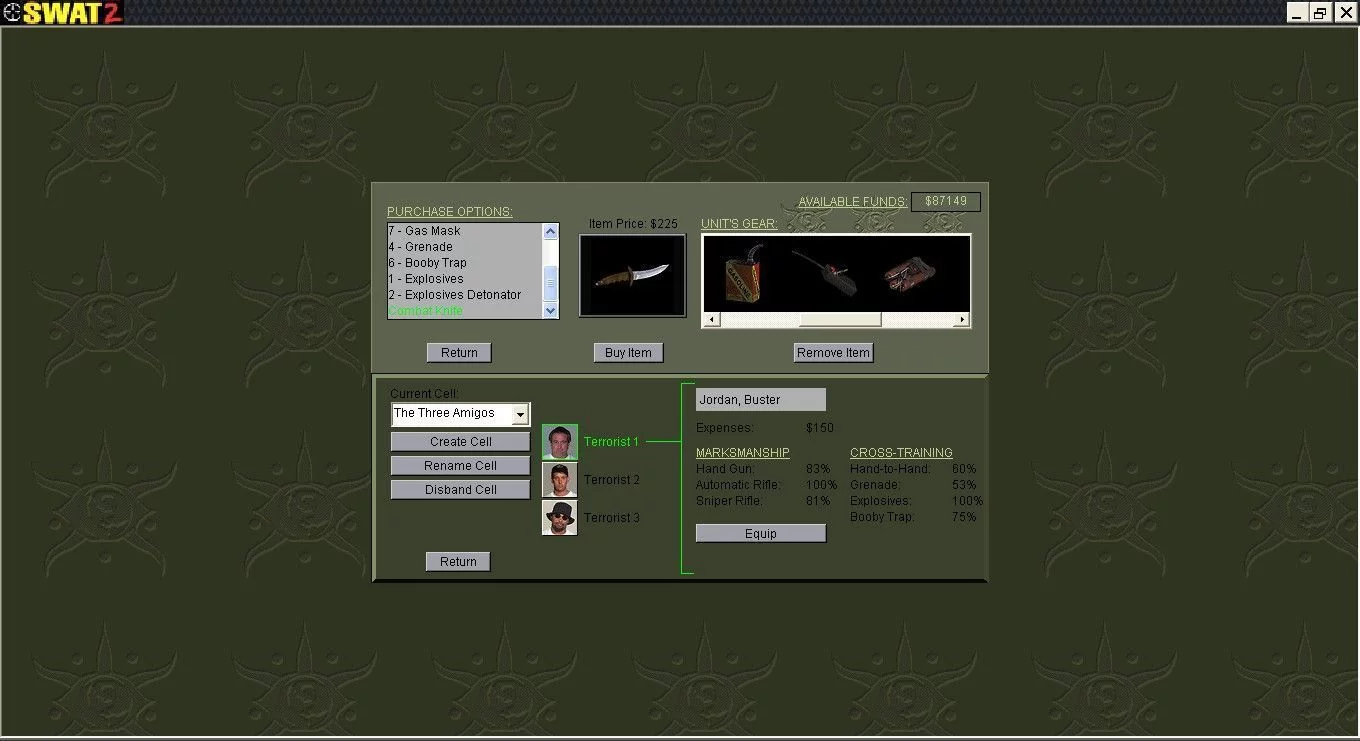Image resolution: width=1360 pixels, height=741 pixels.
Task: Click the Cross-Training heading
Action: (901, 453)
